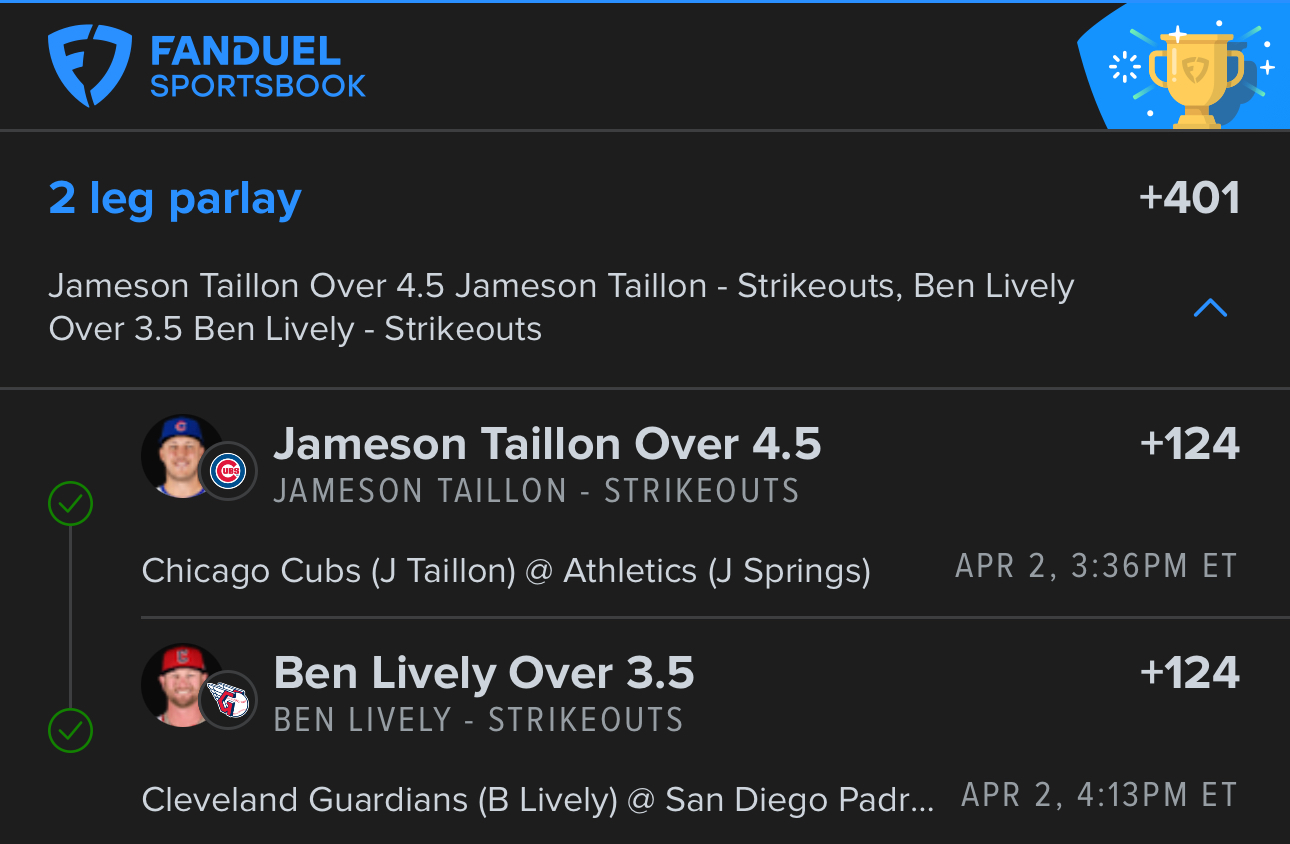
Task: Click the Cleveland Guardians team logo badge
Action: coord(228,699)
